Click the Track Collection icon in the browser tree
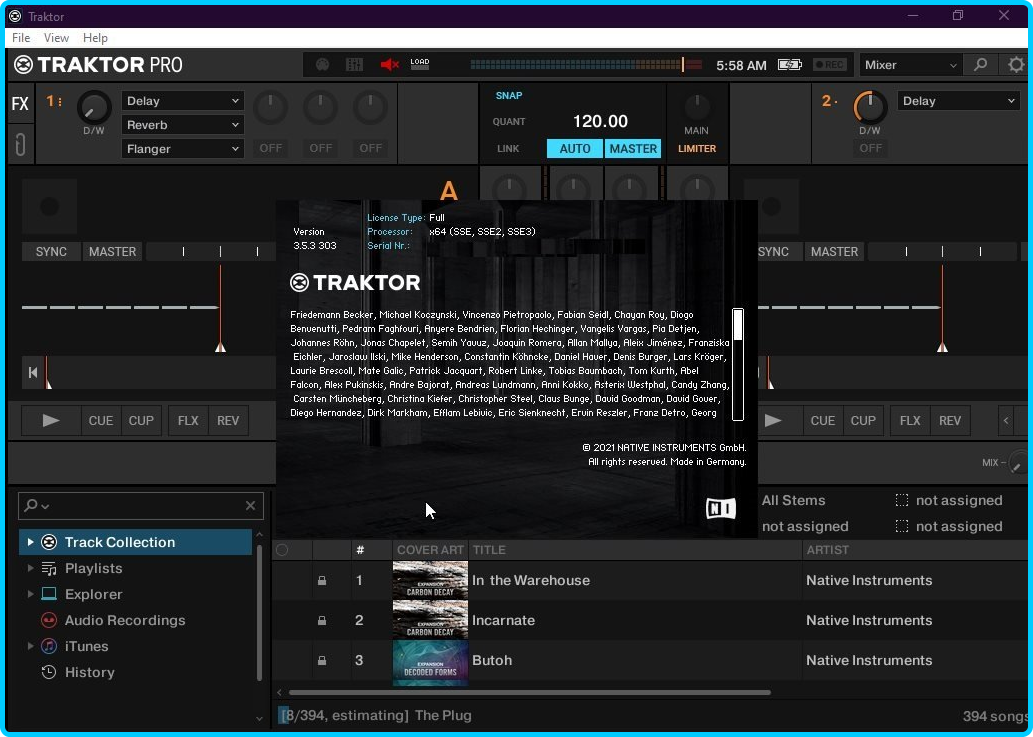The width and height of the screenshot is (1033, 737). (x=49, y=542)
